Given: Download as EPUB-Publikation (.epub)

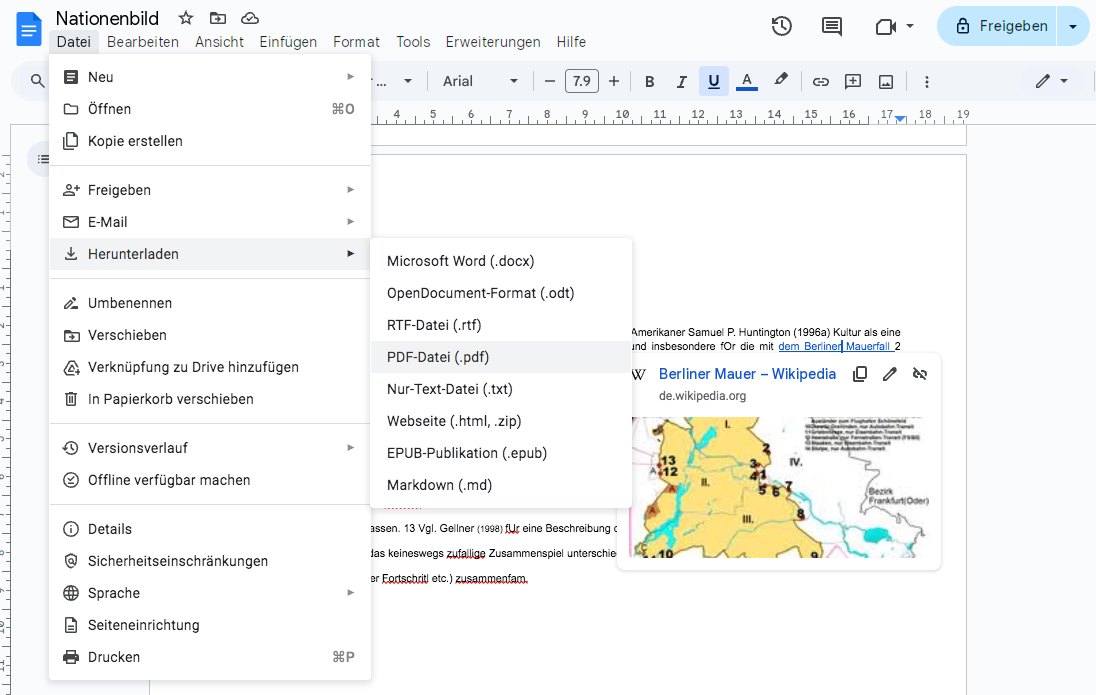Looking at the screenshot, I should [x=500, y=454].
